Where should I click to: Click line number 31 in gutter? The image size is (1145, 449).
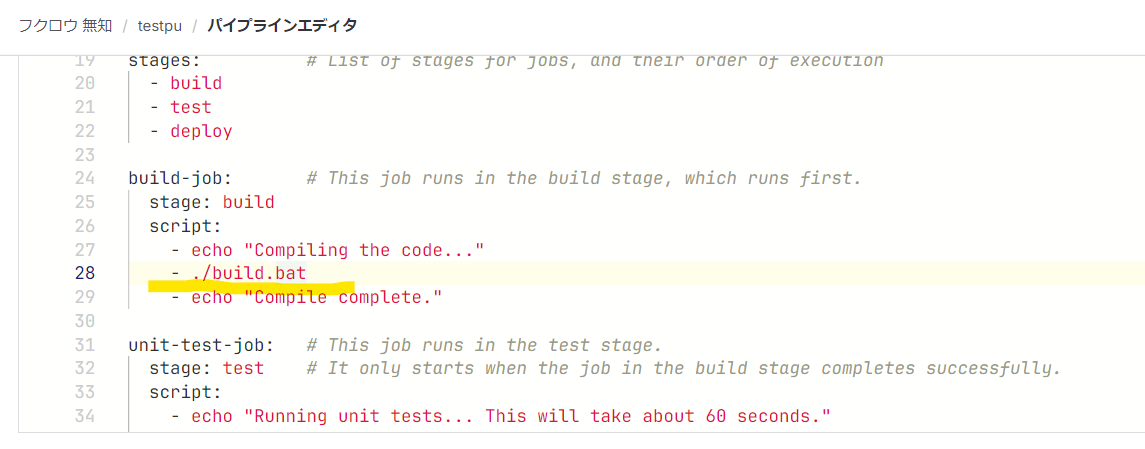click(x=85, y=345)
